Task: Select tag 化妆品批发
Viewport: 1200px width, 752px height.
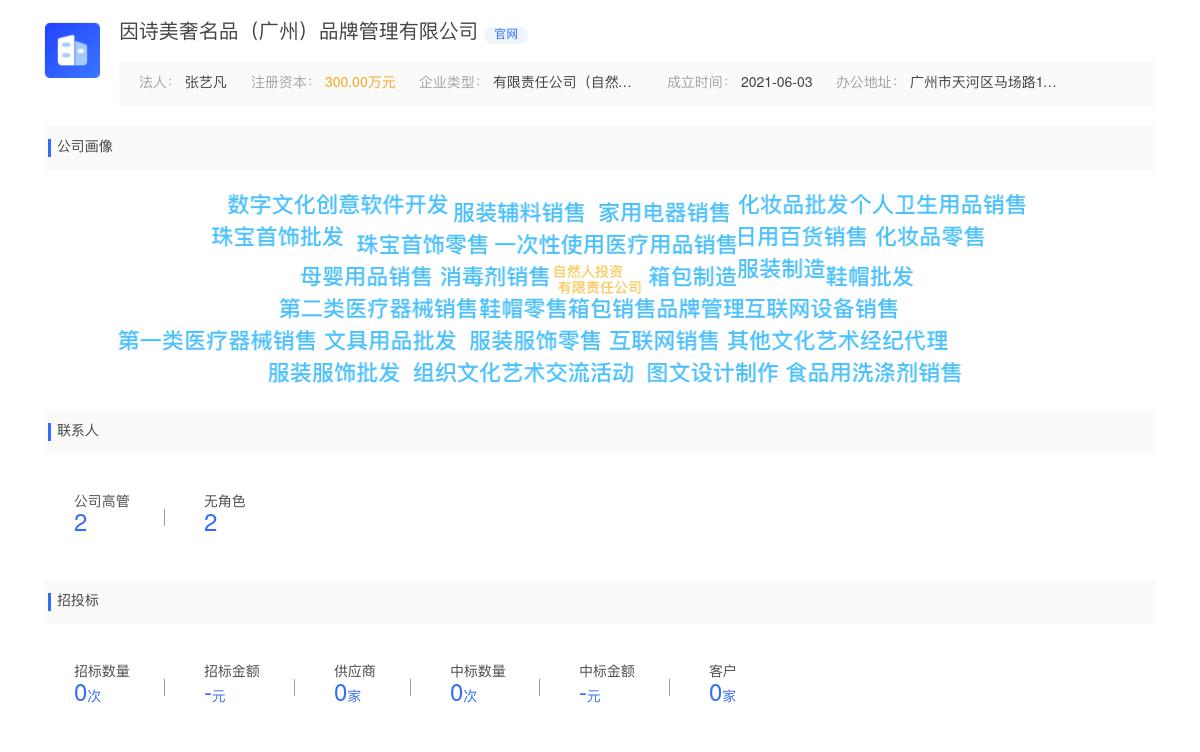Action: [x=793, y=205]
